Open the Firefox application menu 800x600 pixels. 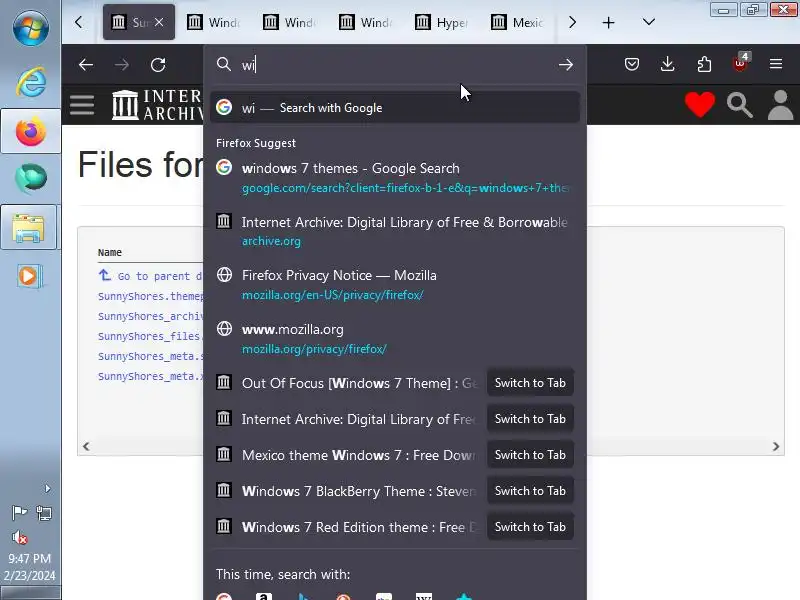tap(776, 64)
